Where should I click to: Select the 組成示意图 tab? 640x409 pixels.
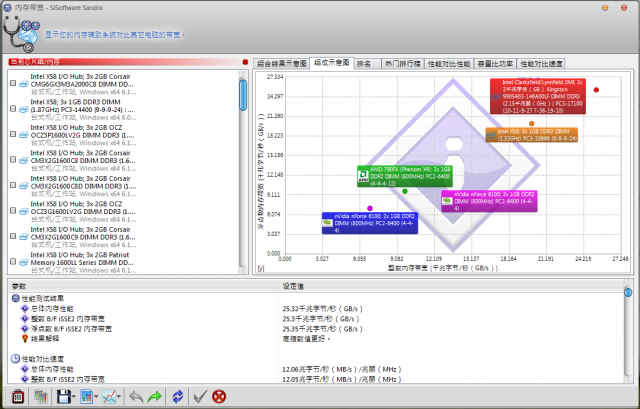[x=332, y=63]
